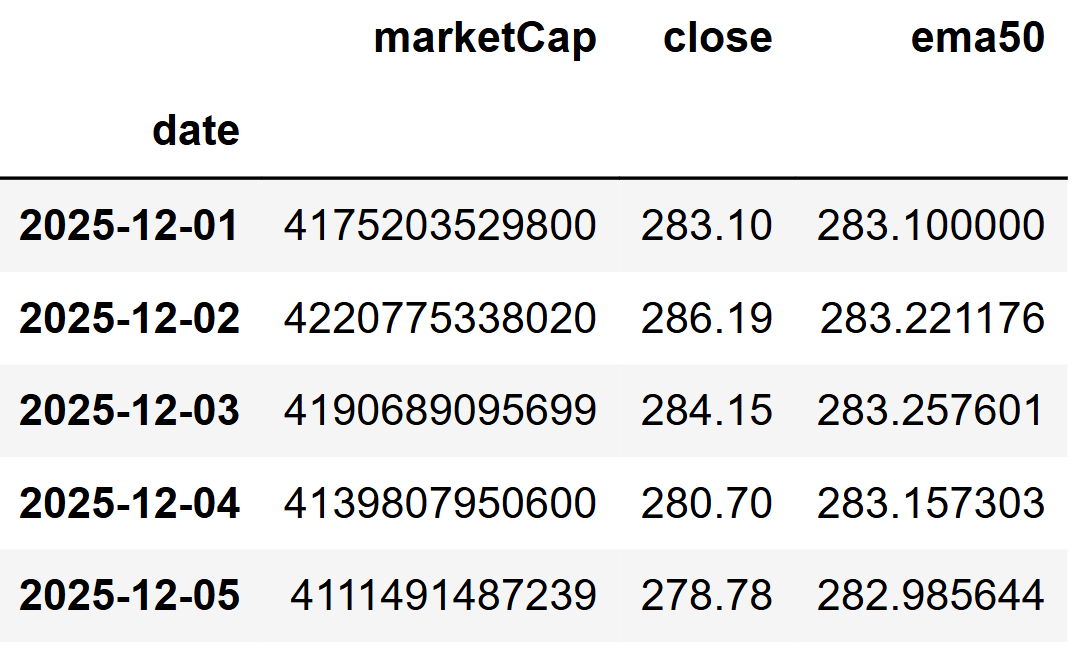Click ema50 value 282.985644

[x=931, y=594]
